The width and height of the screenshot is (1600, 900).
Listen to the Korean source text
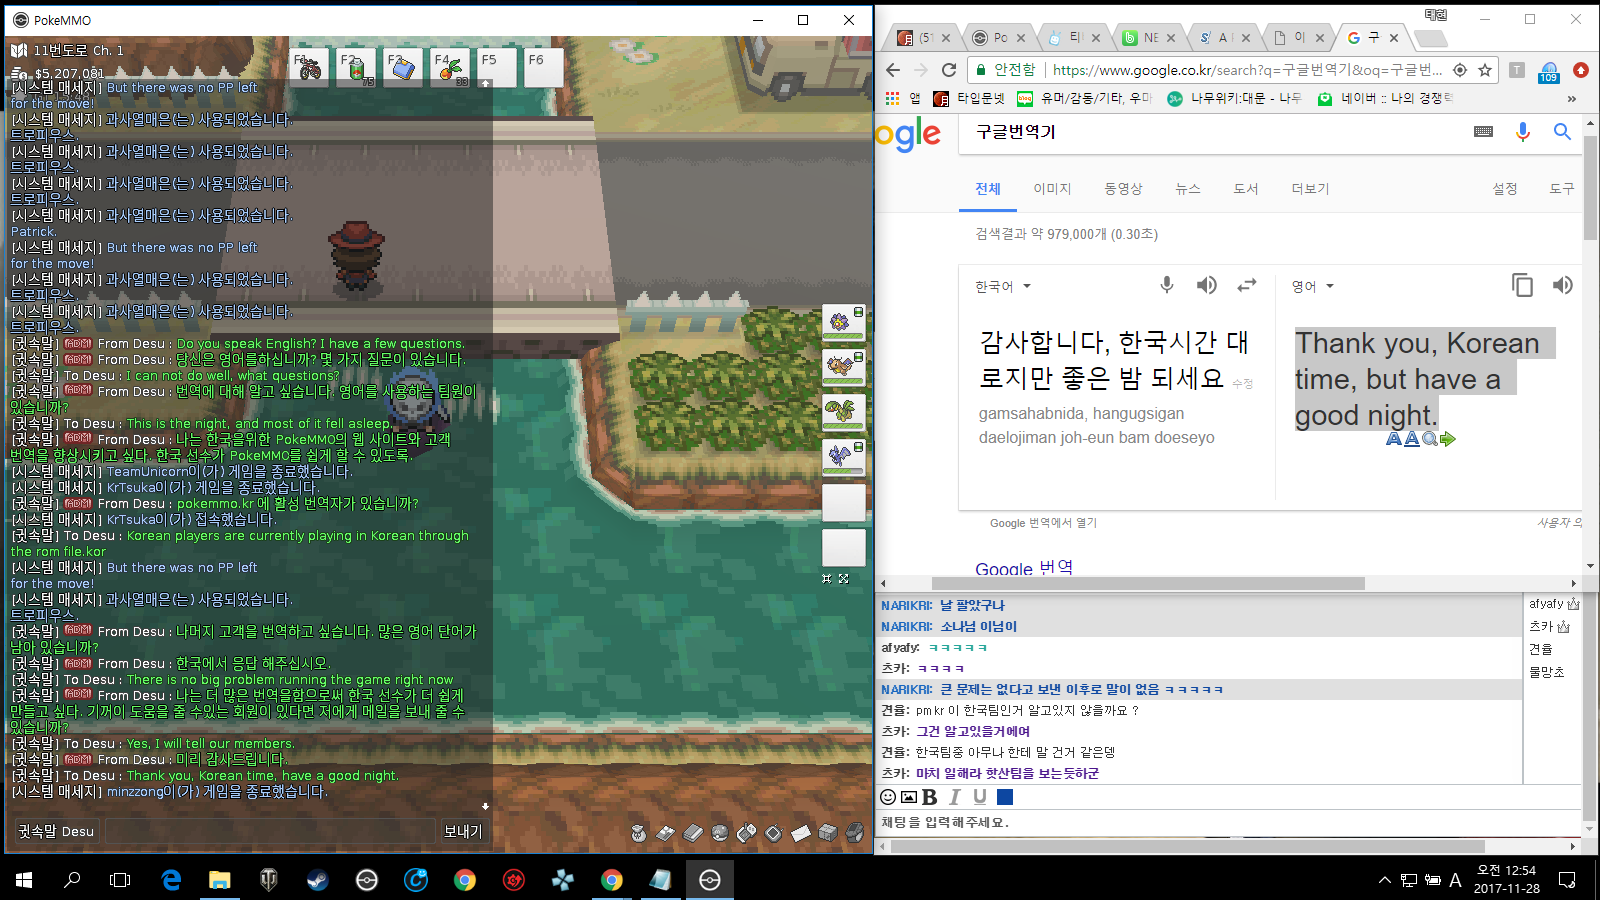pos(1207,286)
